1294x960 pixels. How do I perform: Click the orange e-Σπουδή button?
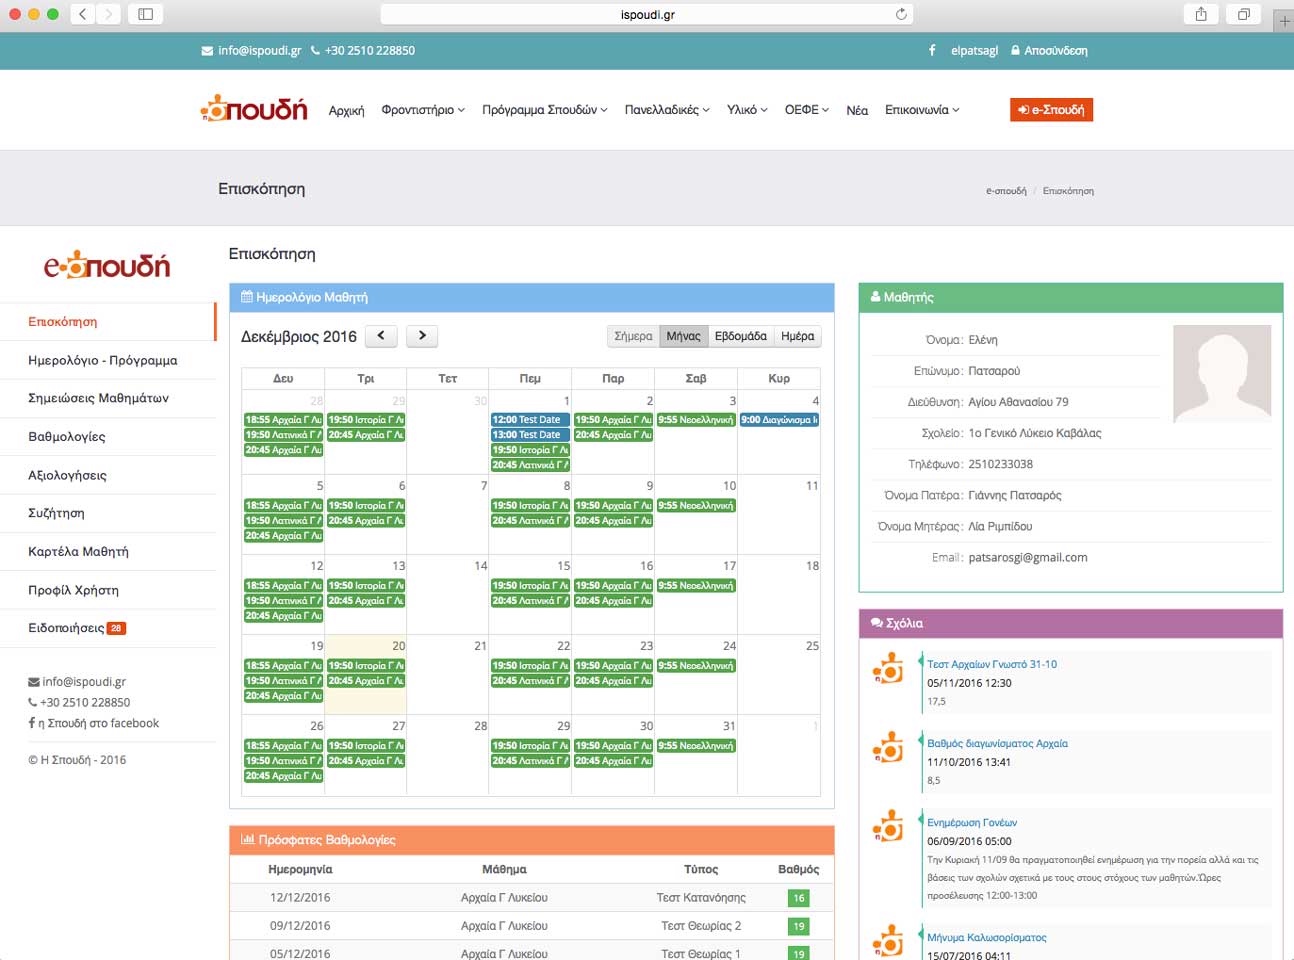pyautogui.click(x=1051, y=109)
